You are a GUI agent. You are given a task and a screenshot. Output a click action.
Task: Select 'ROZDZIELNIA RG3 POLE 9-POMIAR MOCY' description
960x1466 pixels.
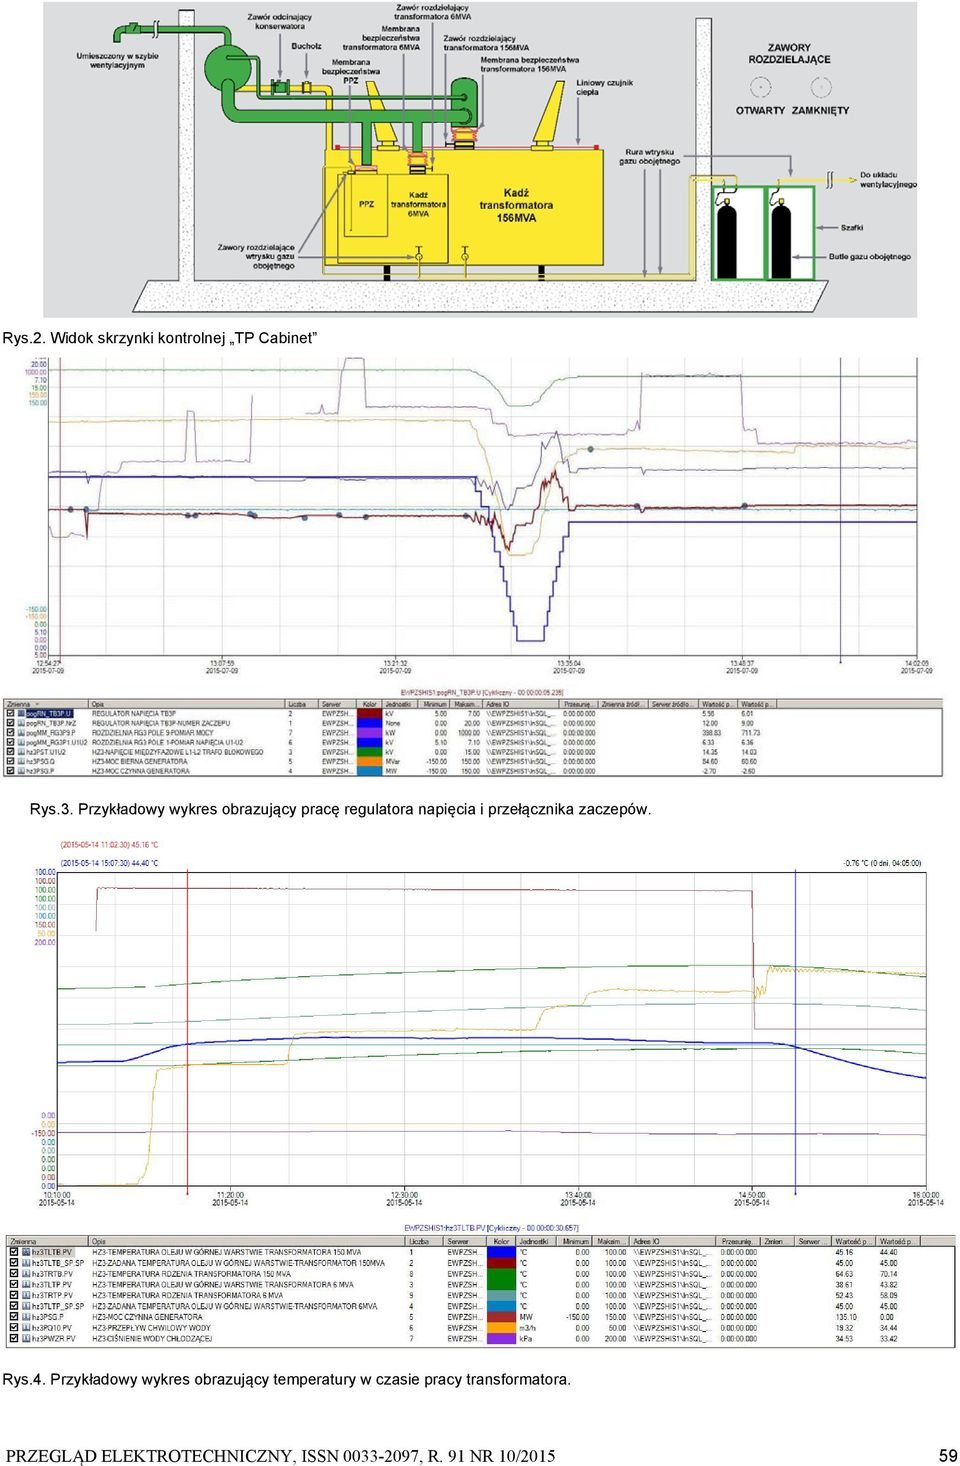pos(153,733)
